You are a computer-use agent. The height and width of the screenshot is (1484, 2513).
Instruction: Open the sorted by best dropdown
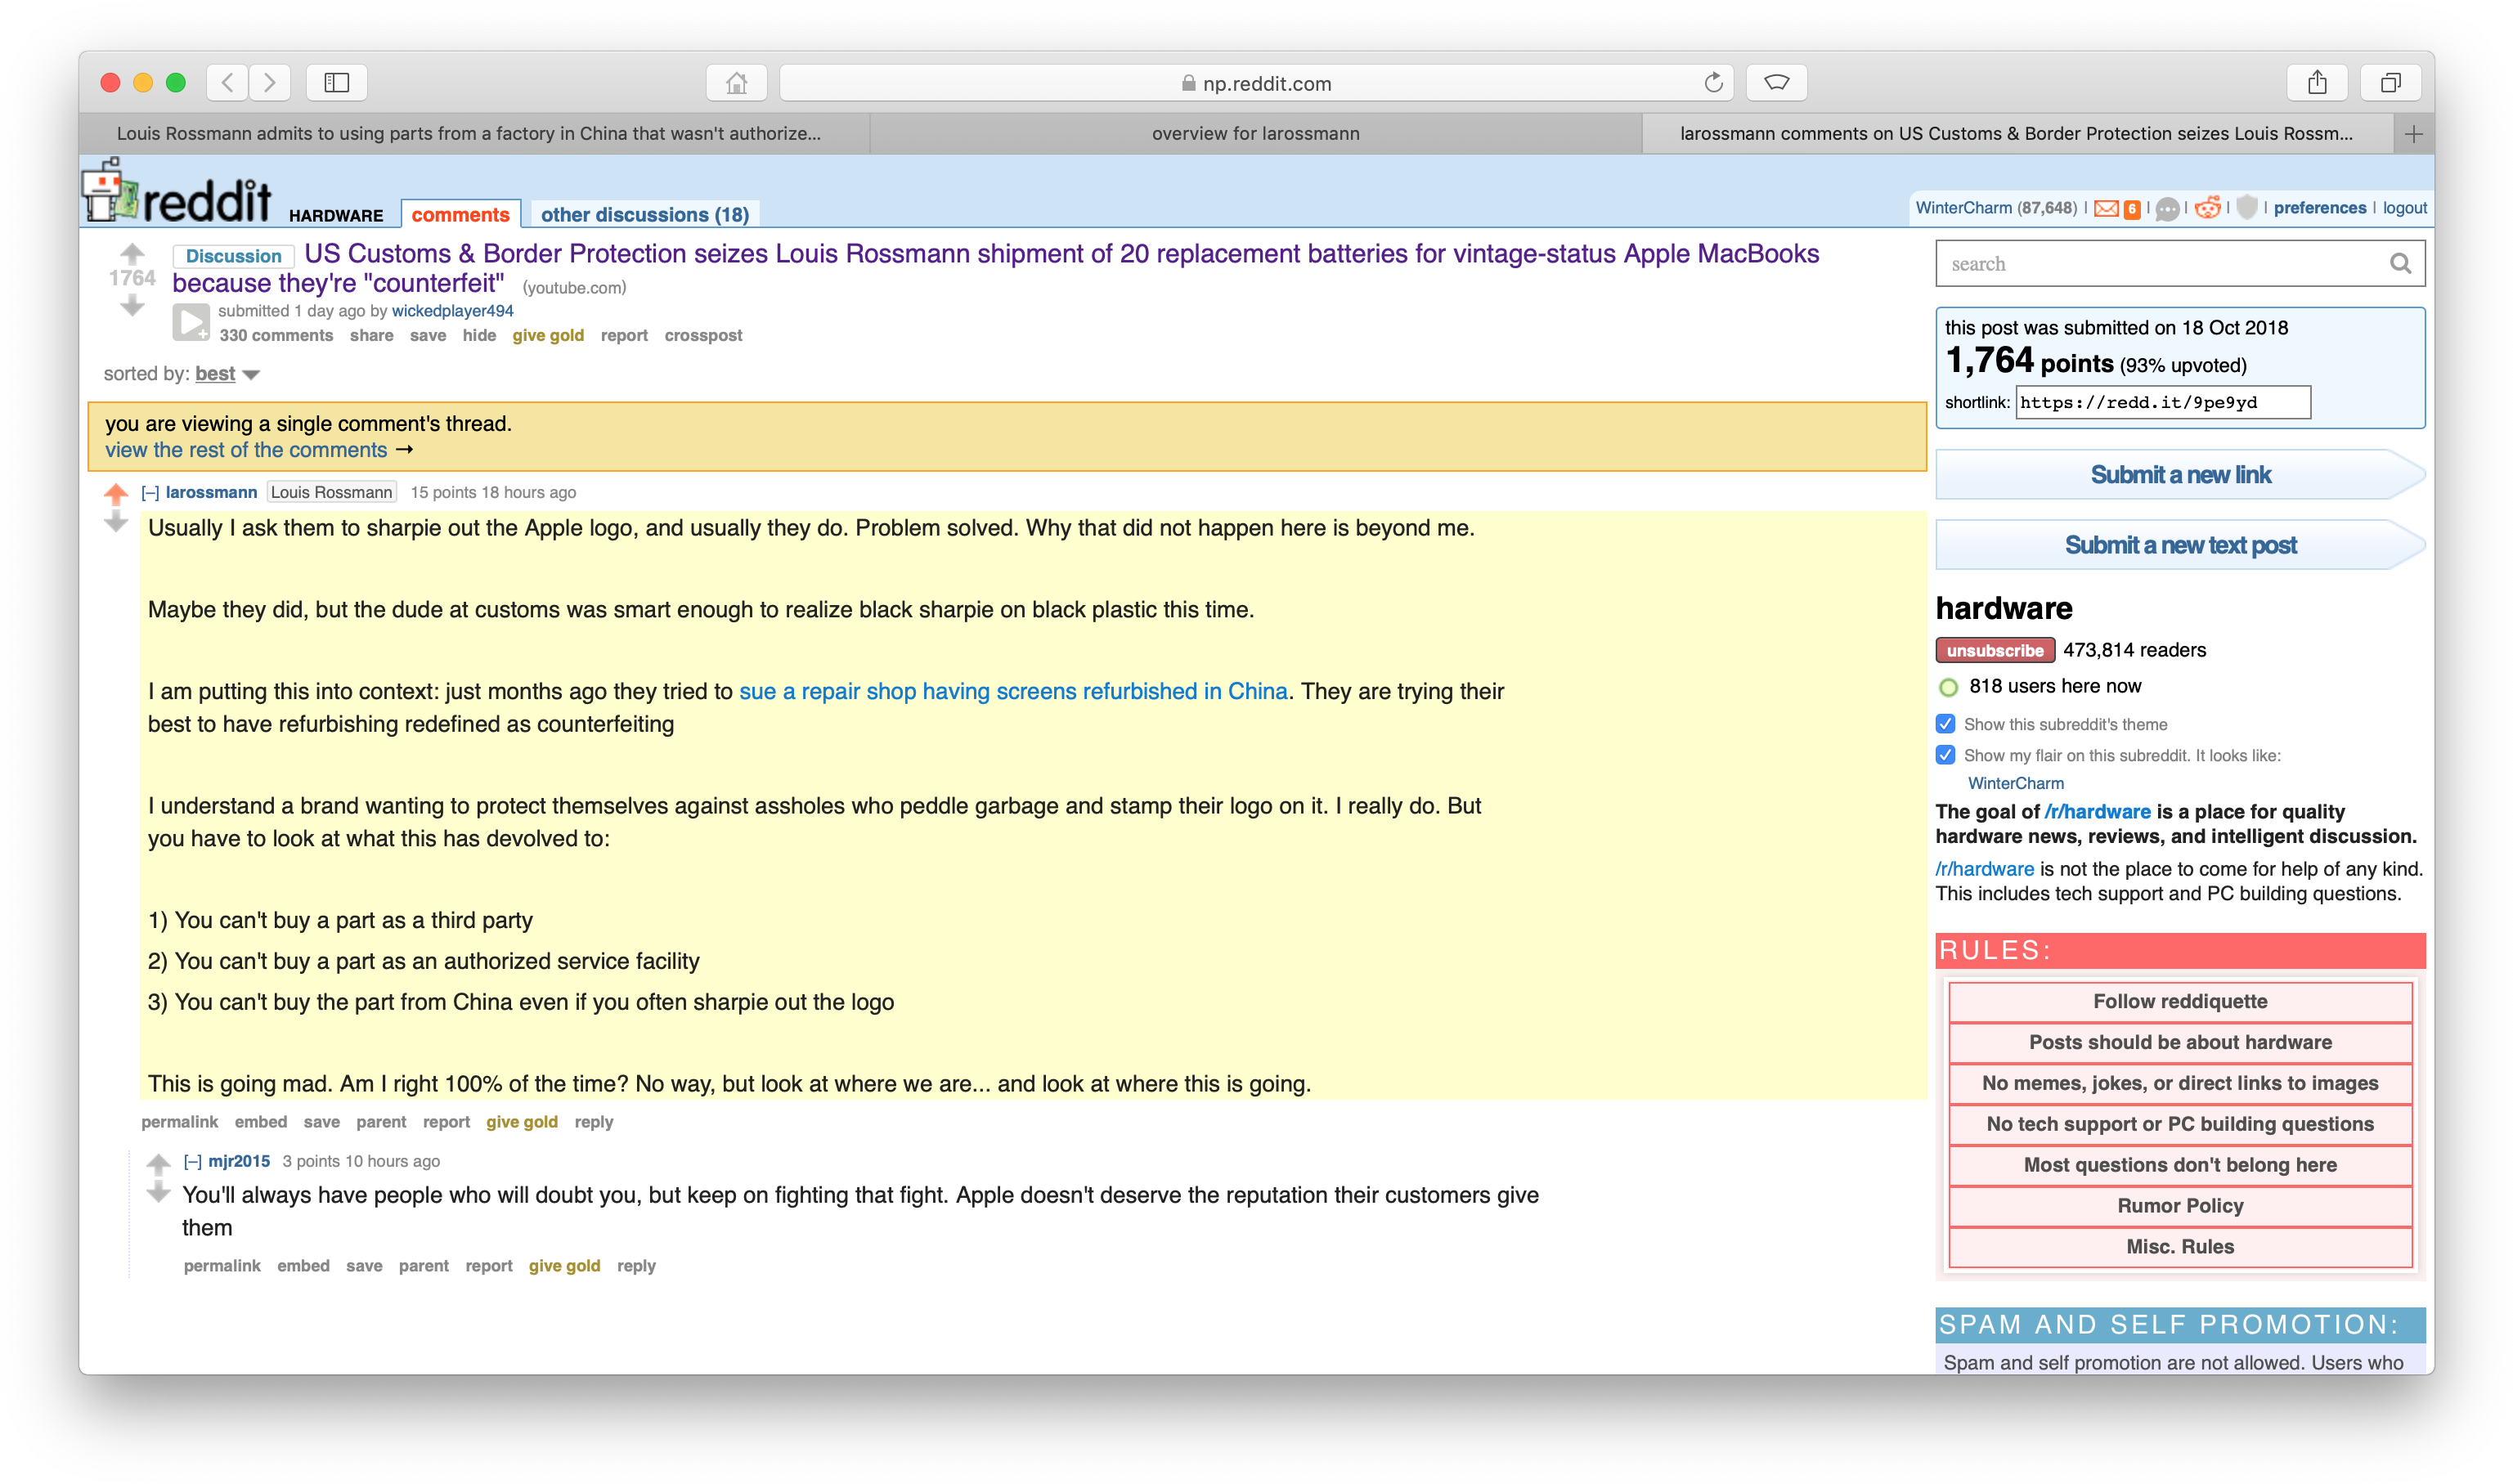227,374
